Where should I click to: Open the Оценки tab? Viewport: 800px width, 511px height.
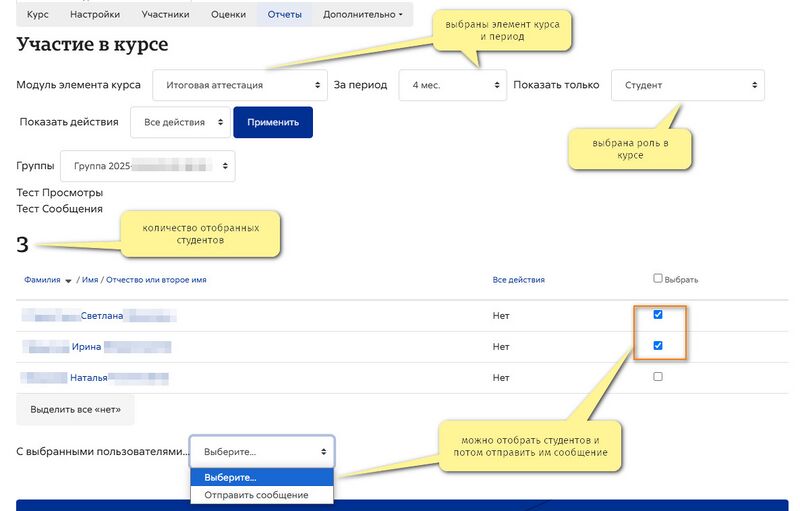point(229,15)
